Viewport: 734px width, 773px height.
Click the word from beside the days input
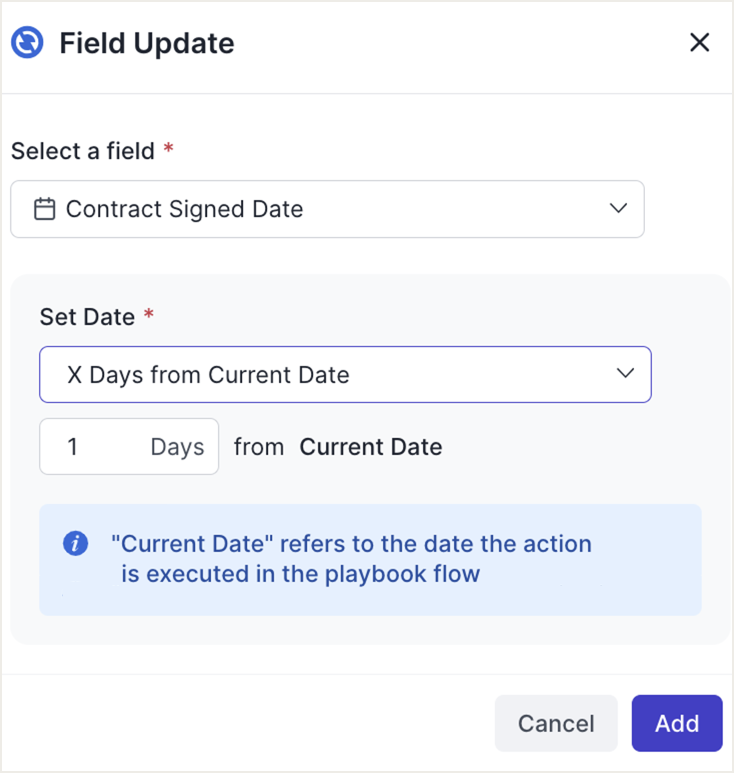click(259, 447)
